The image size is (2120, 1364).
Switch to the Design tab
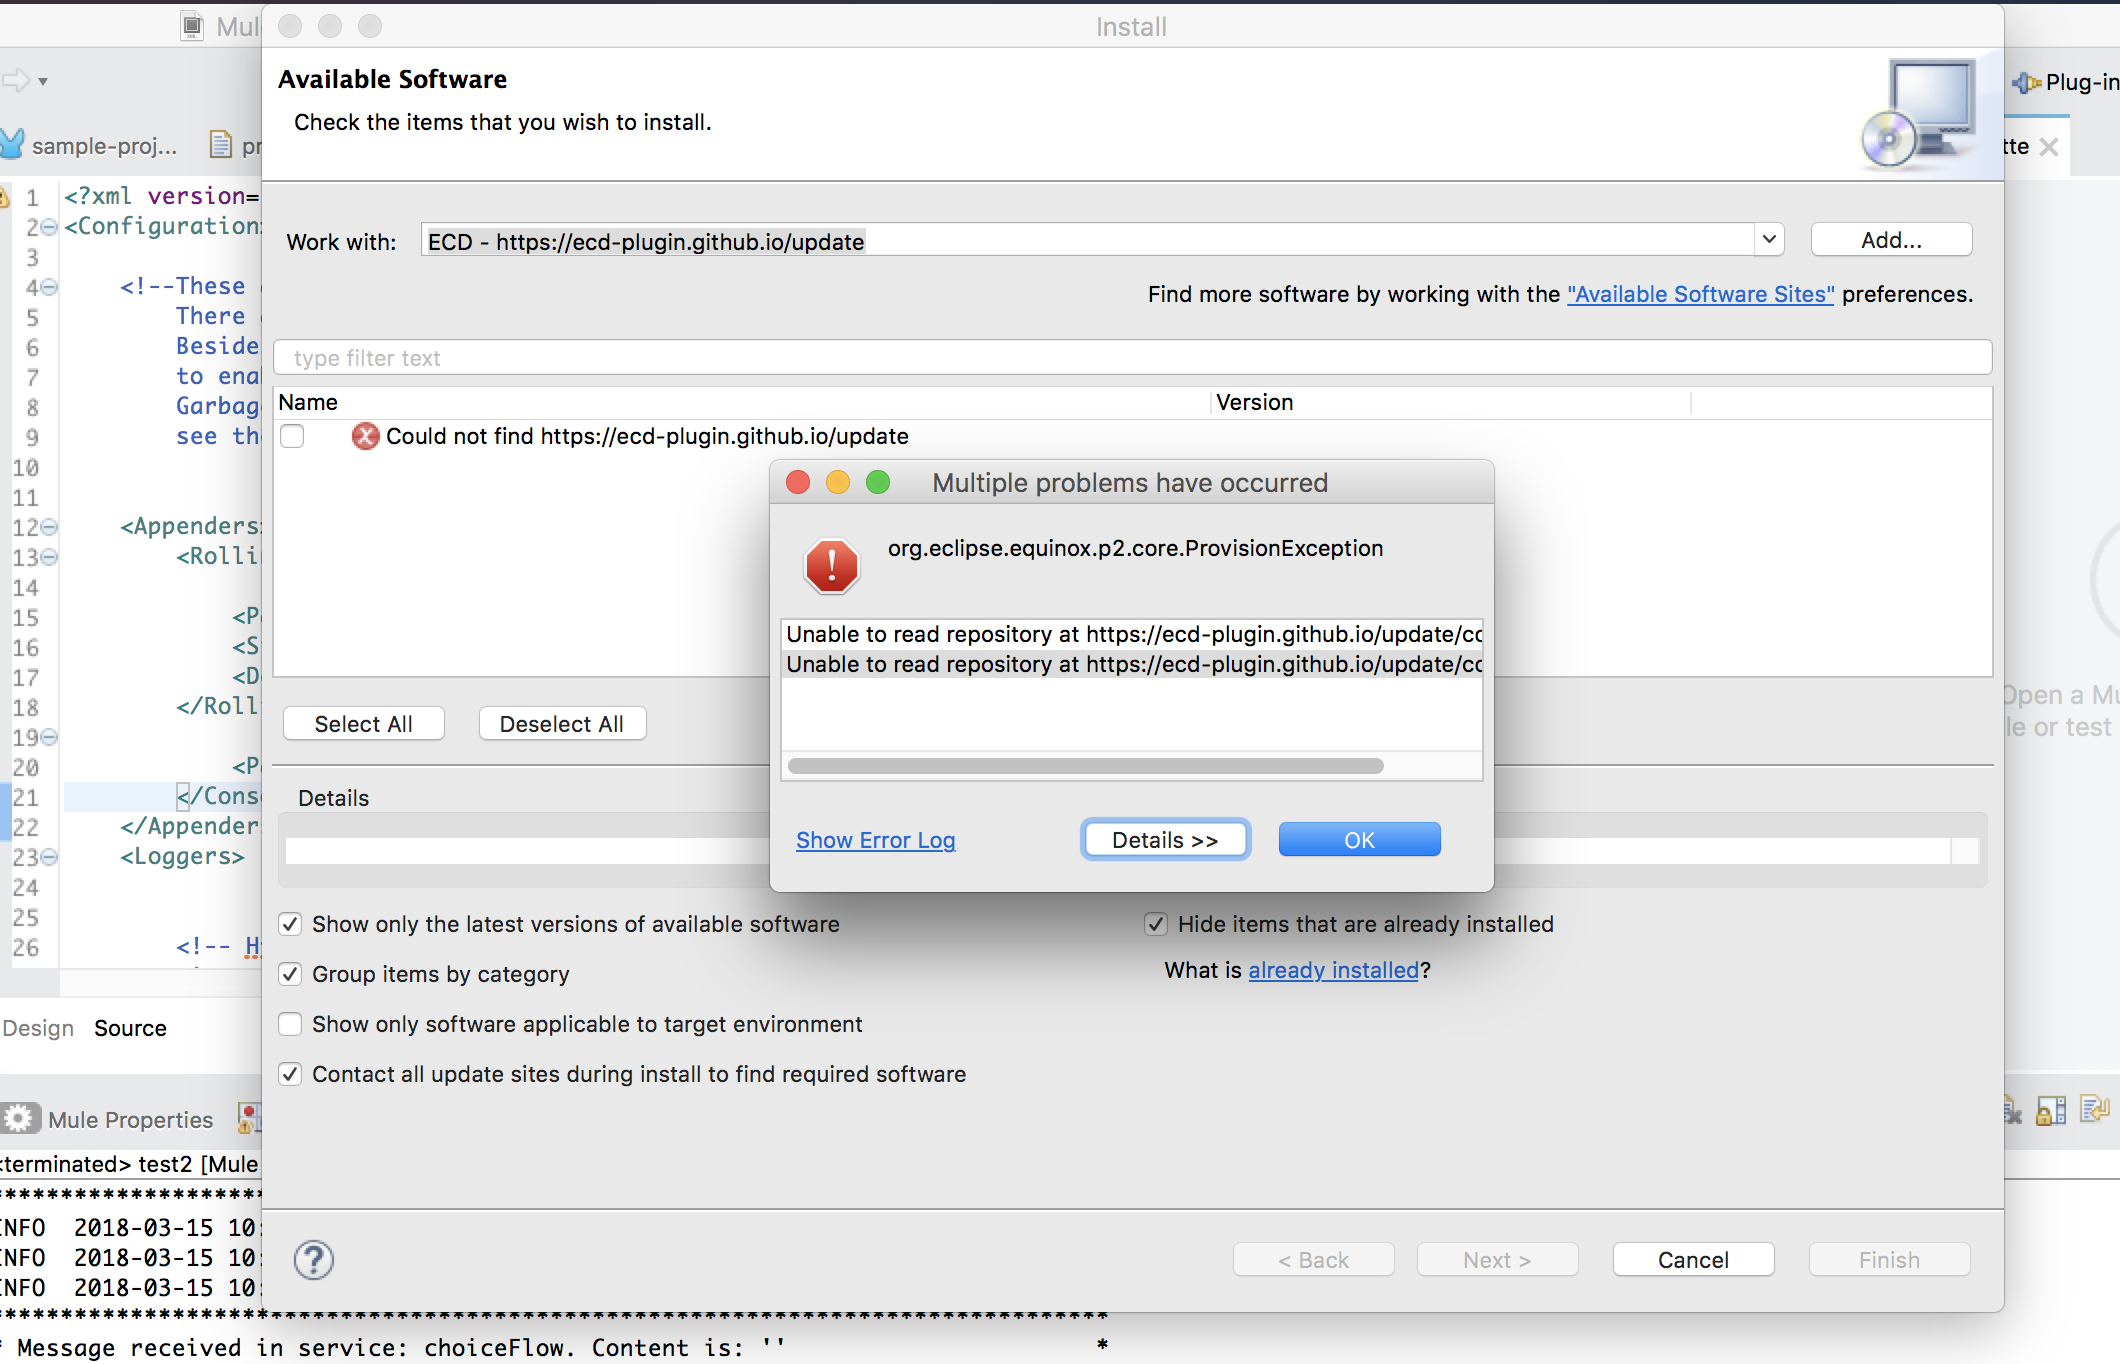pyautogui.click(x=38, y=1028)
